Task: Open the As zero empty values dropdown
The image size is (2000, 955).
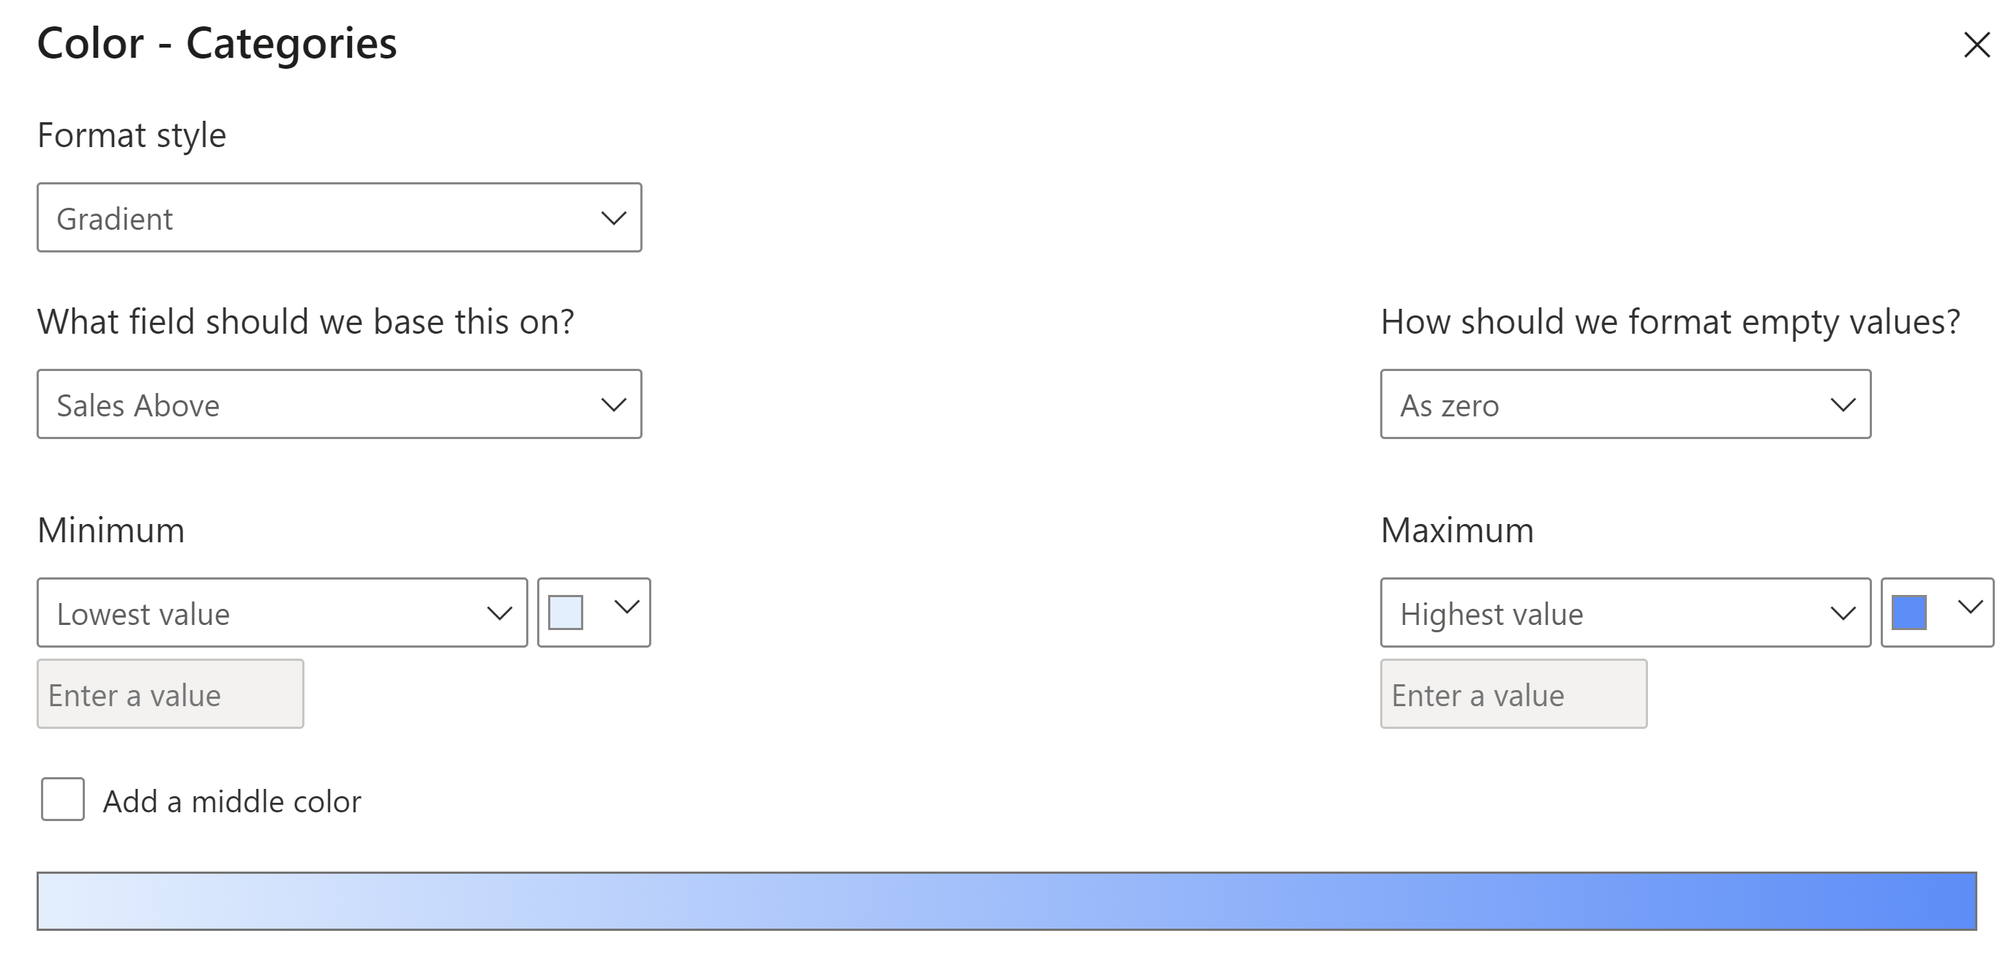Action: point(1625,405)
